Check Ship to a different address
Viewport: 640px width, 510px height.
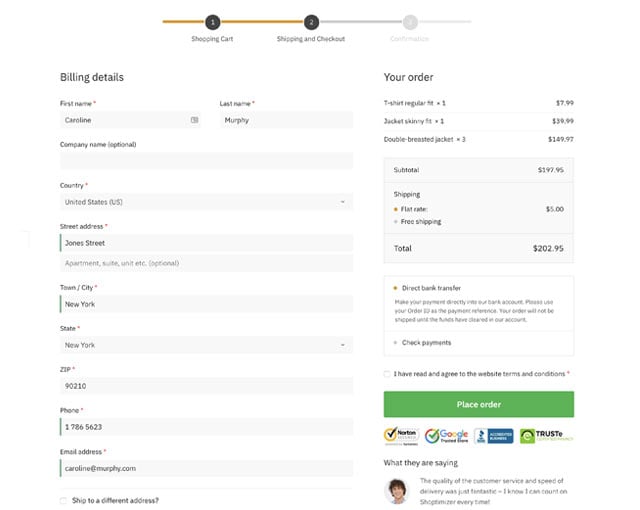63,501
